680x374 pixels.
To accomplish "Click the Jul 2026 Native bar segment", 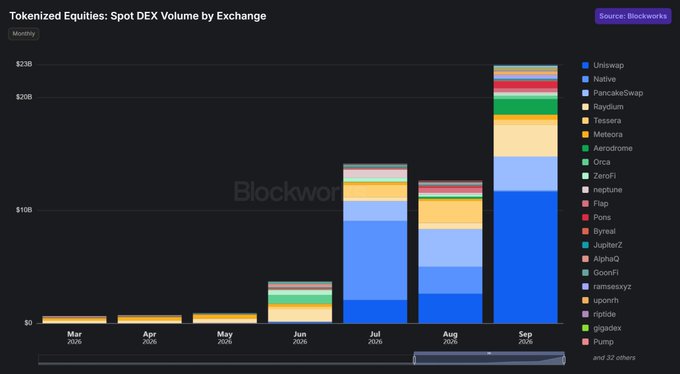I will coord(375,260).
